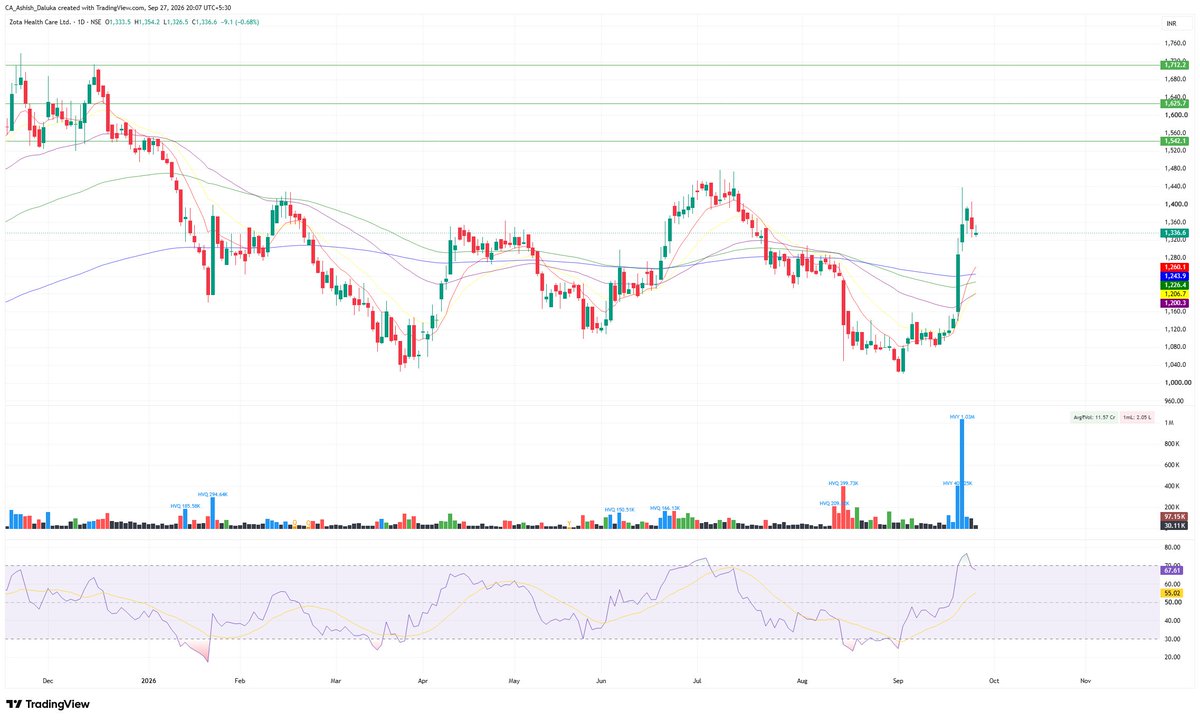1200x720 pixels.
Task: Click the 1,760.0 tick on price axis
Action: pyautogui.click(x=1175, y=44)
